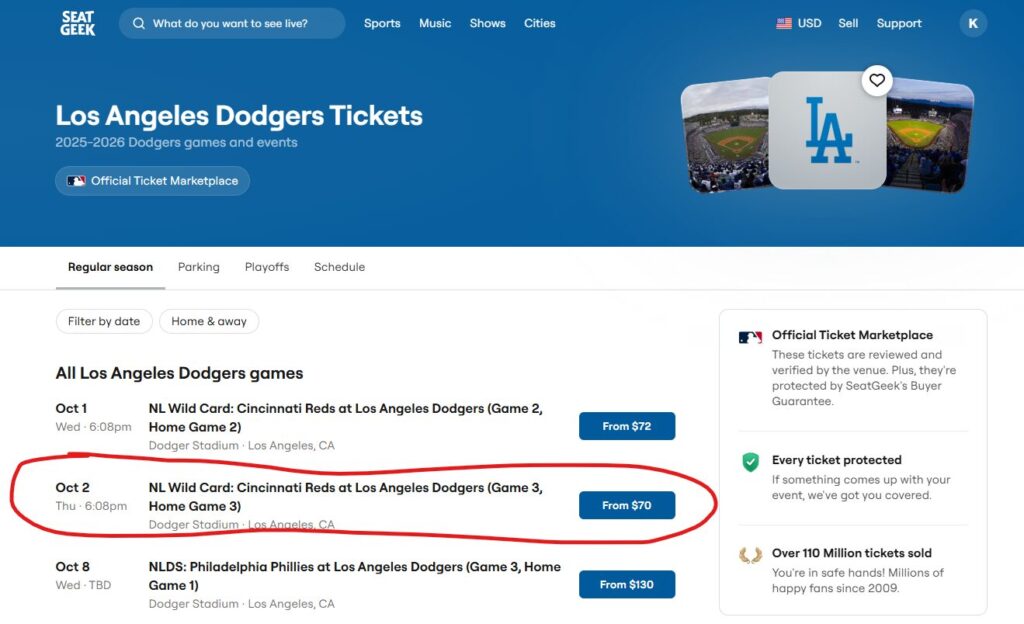The image size is (1024, 624).
Task: Click the MLB logo in Official Ticket Marketplace badge
Action: (76, 181)
